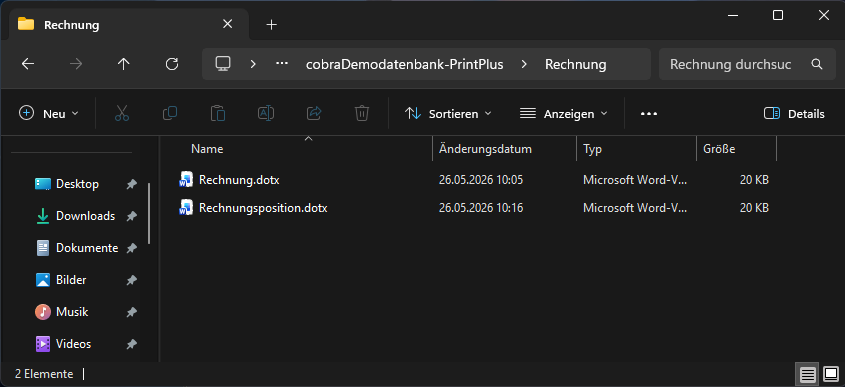
Task: Close the Rechnung tab
Action: (228, 24)
